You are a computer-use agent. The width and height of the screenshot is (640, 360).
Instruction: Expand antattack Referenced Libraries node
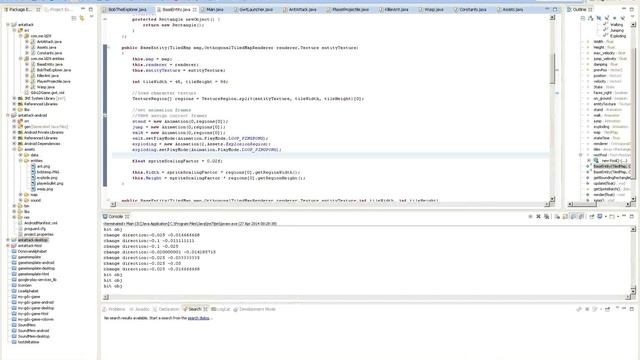pyautogui.click(x=15, y=104)
